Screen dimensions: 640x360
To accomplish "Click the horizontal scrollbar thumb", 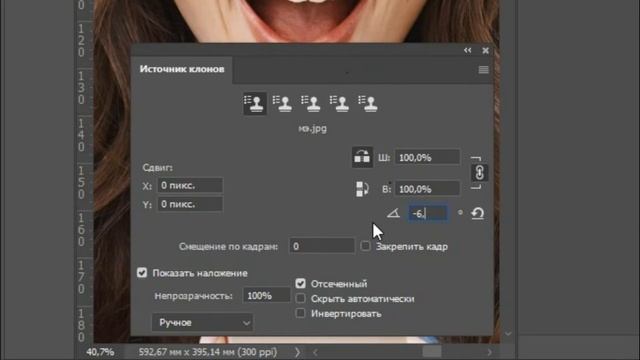I will click(432, 351).
